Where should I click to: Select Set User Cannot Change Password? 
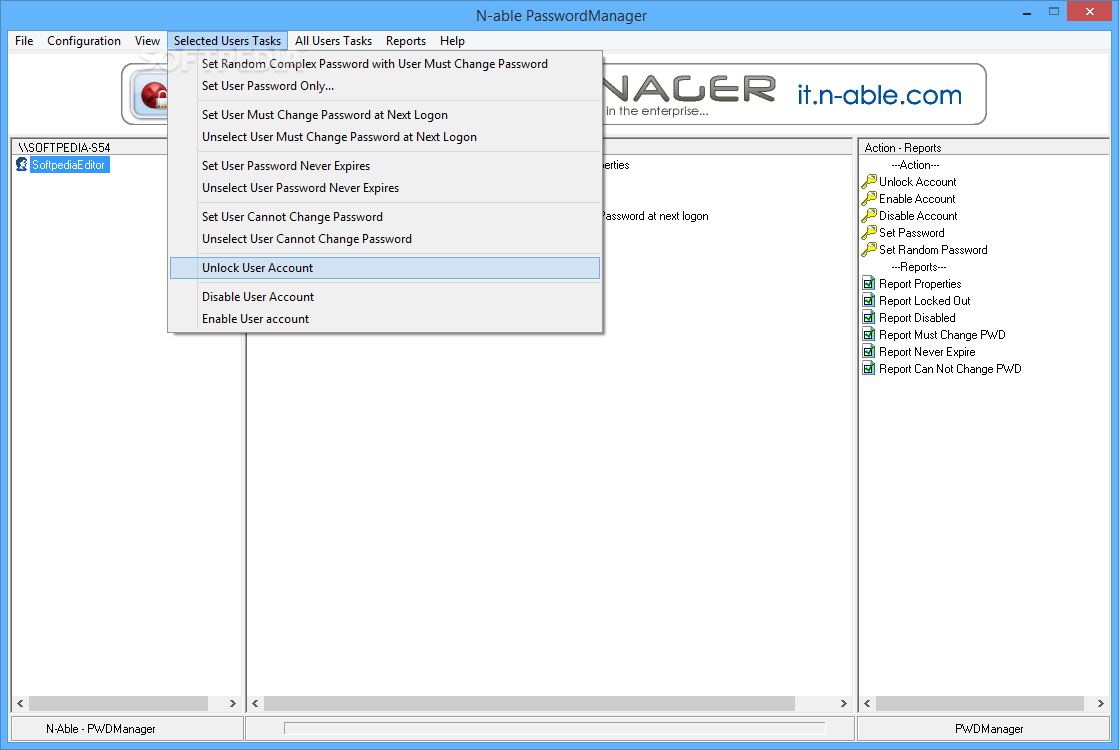pyautogui.click(x=385, y=217)
